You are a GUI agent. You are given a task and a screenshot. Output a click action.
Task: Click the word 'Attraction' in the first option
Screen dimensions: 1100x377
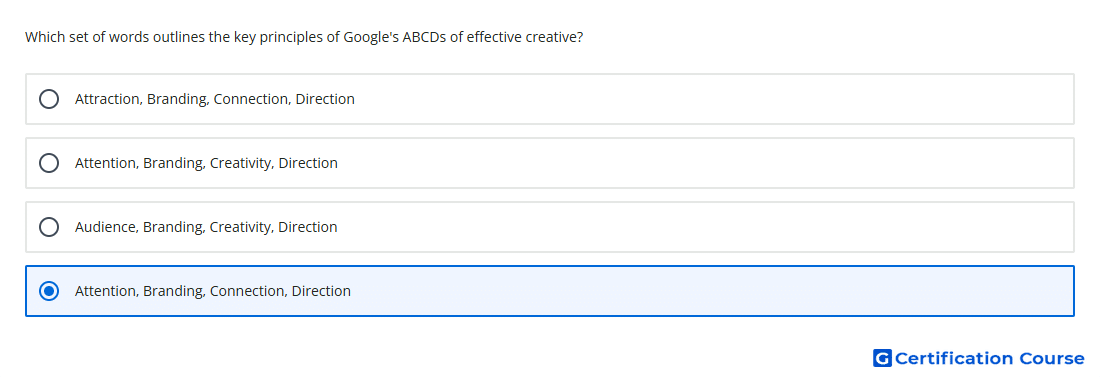108,99
